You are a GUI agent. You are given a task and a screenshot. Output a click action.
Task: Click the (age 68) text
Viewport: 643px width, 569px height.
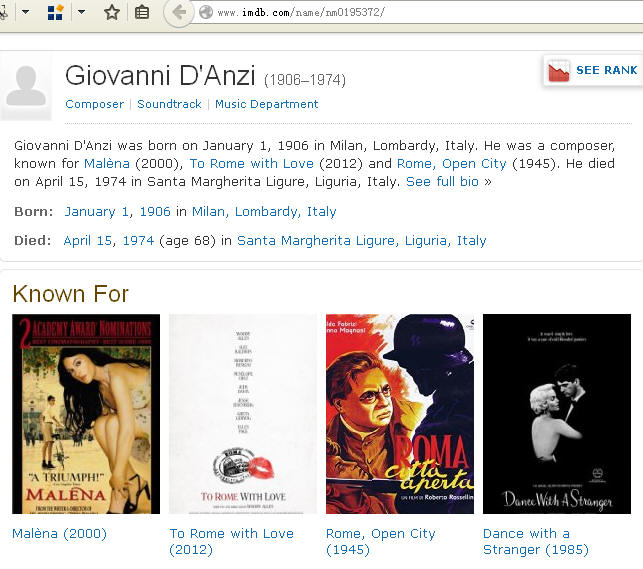click(187, 241)
